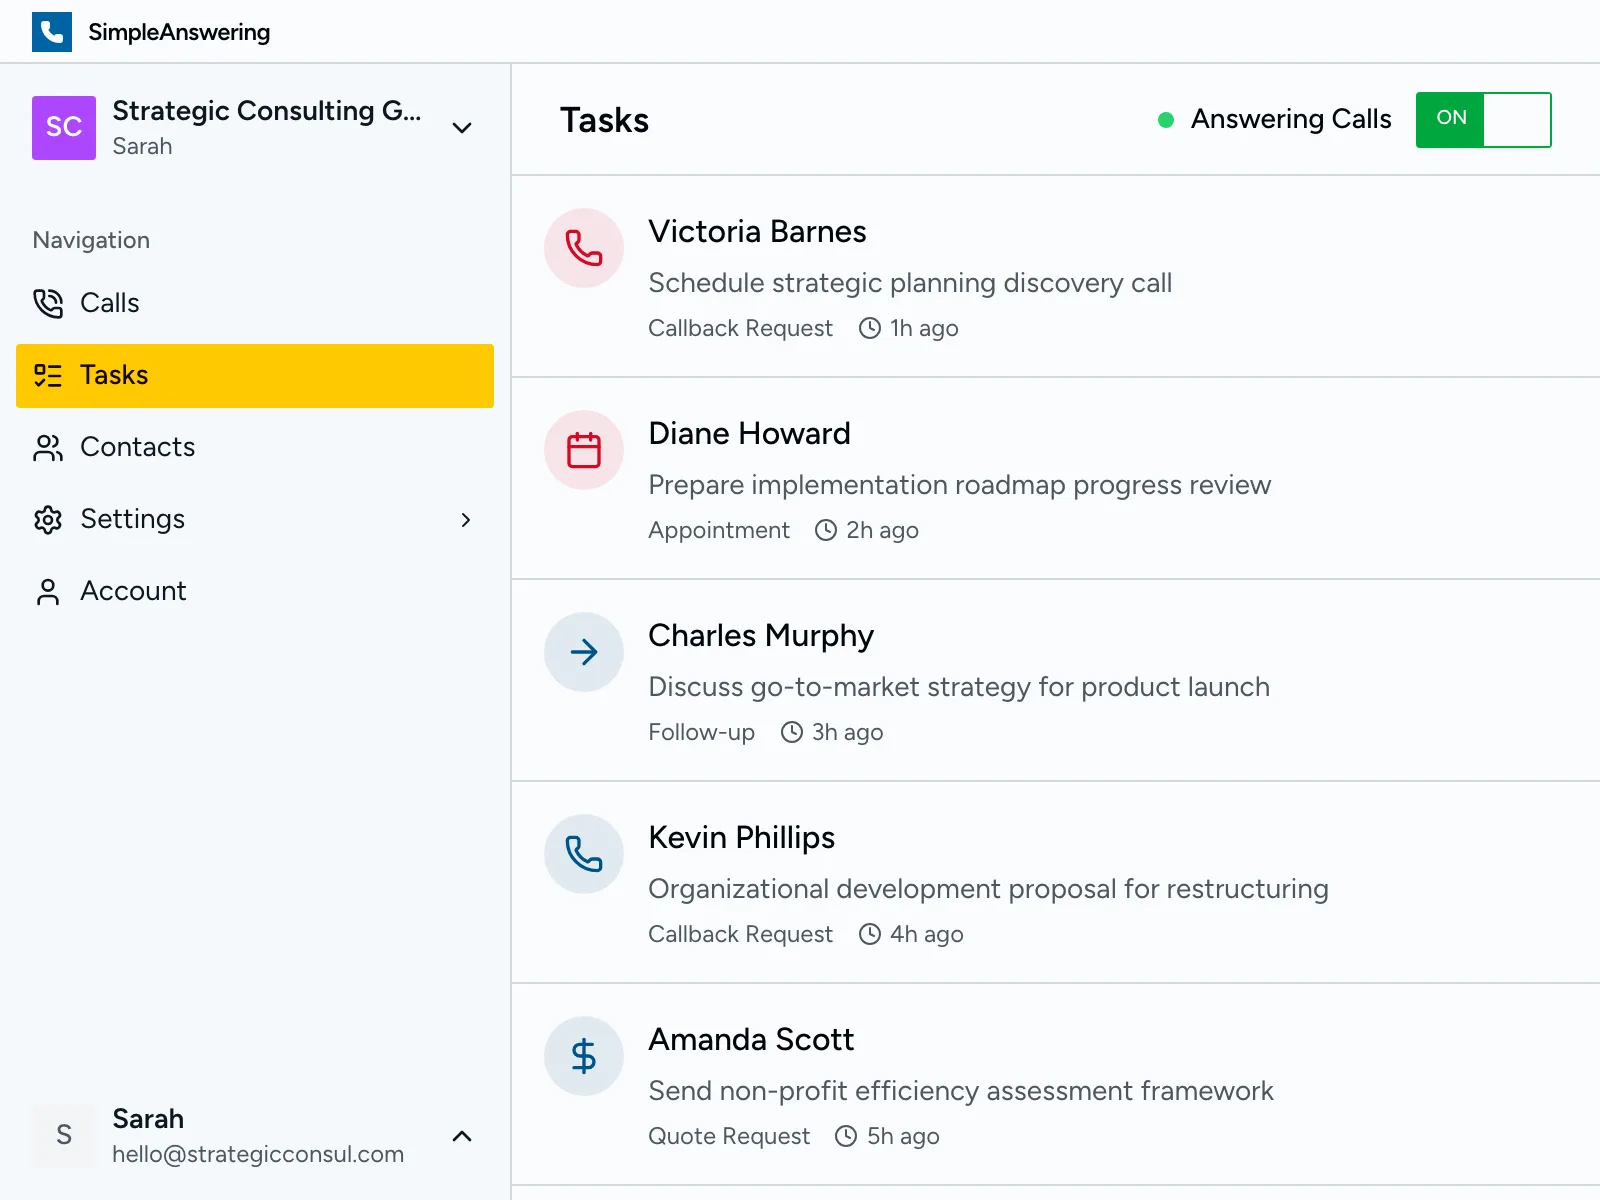Select the Tasks navigation item
Viewport: 1600px width, 1200px height.
click(114, 375)
